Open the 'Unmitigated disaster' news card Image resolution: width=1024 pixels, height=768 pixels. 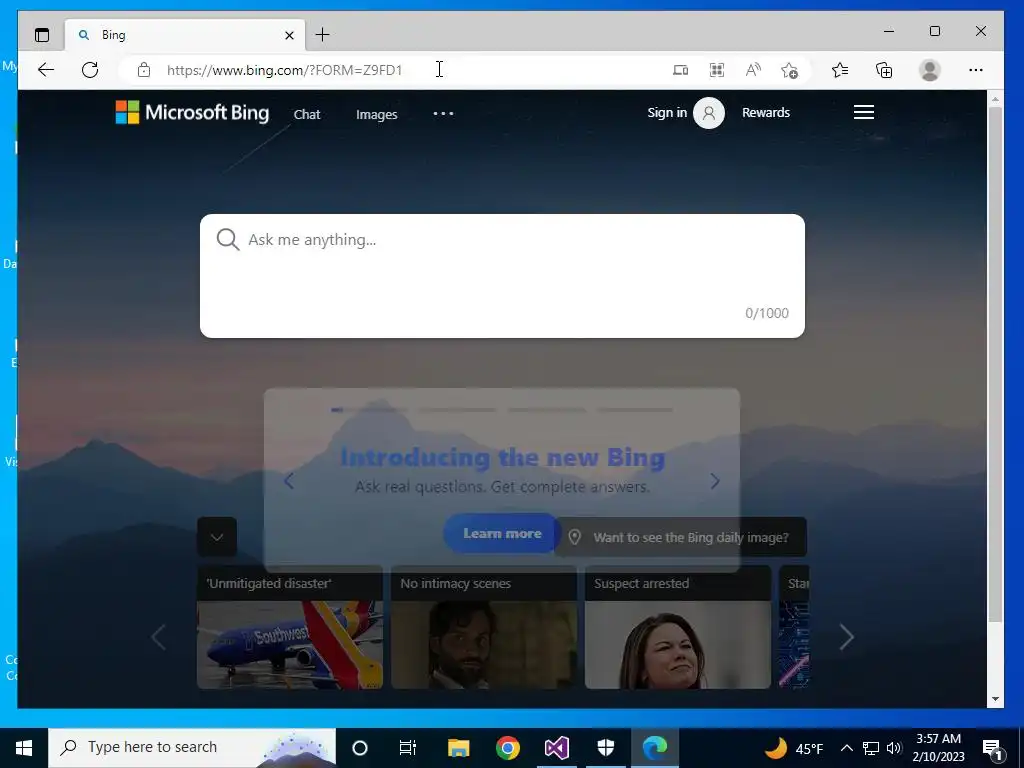pos(290,627)
